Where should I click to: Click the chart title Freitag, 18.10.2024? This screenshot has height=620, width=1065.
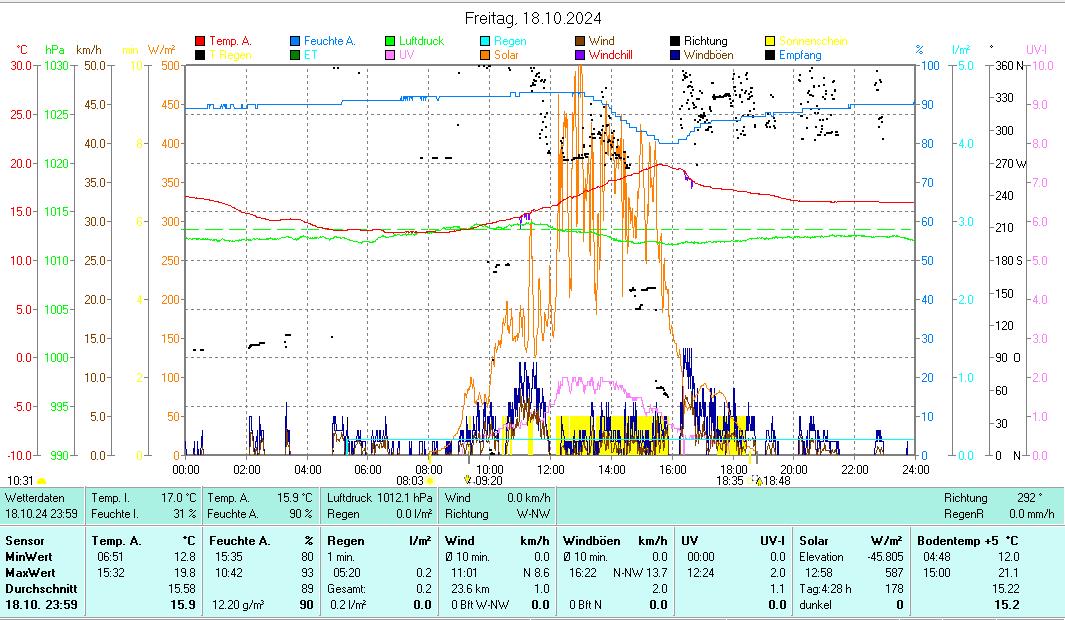pyautogui.click(x=534, y=19)
